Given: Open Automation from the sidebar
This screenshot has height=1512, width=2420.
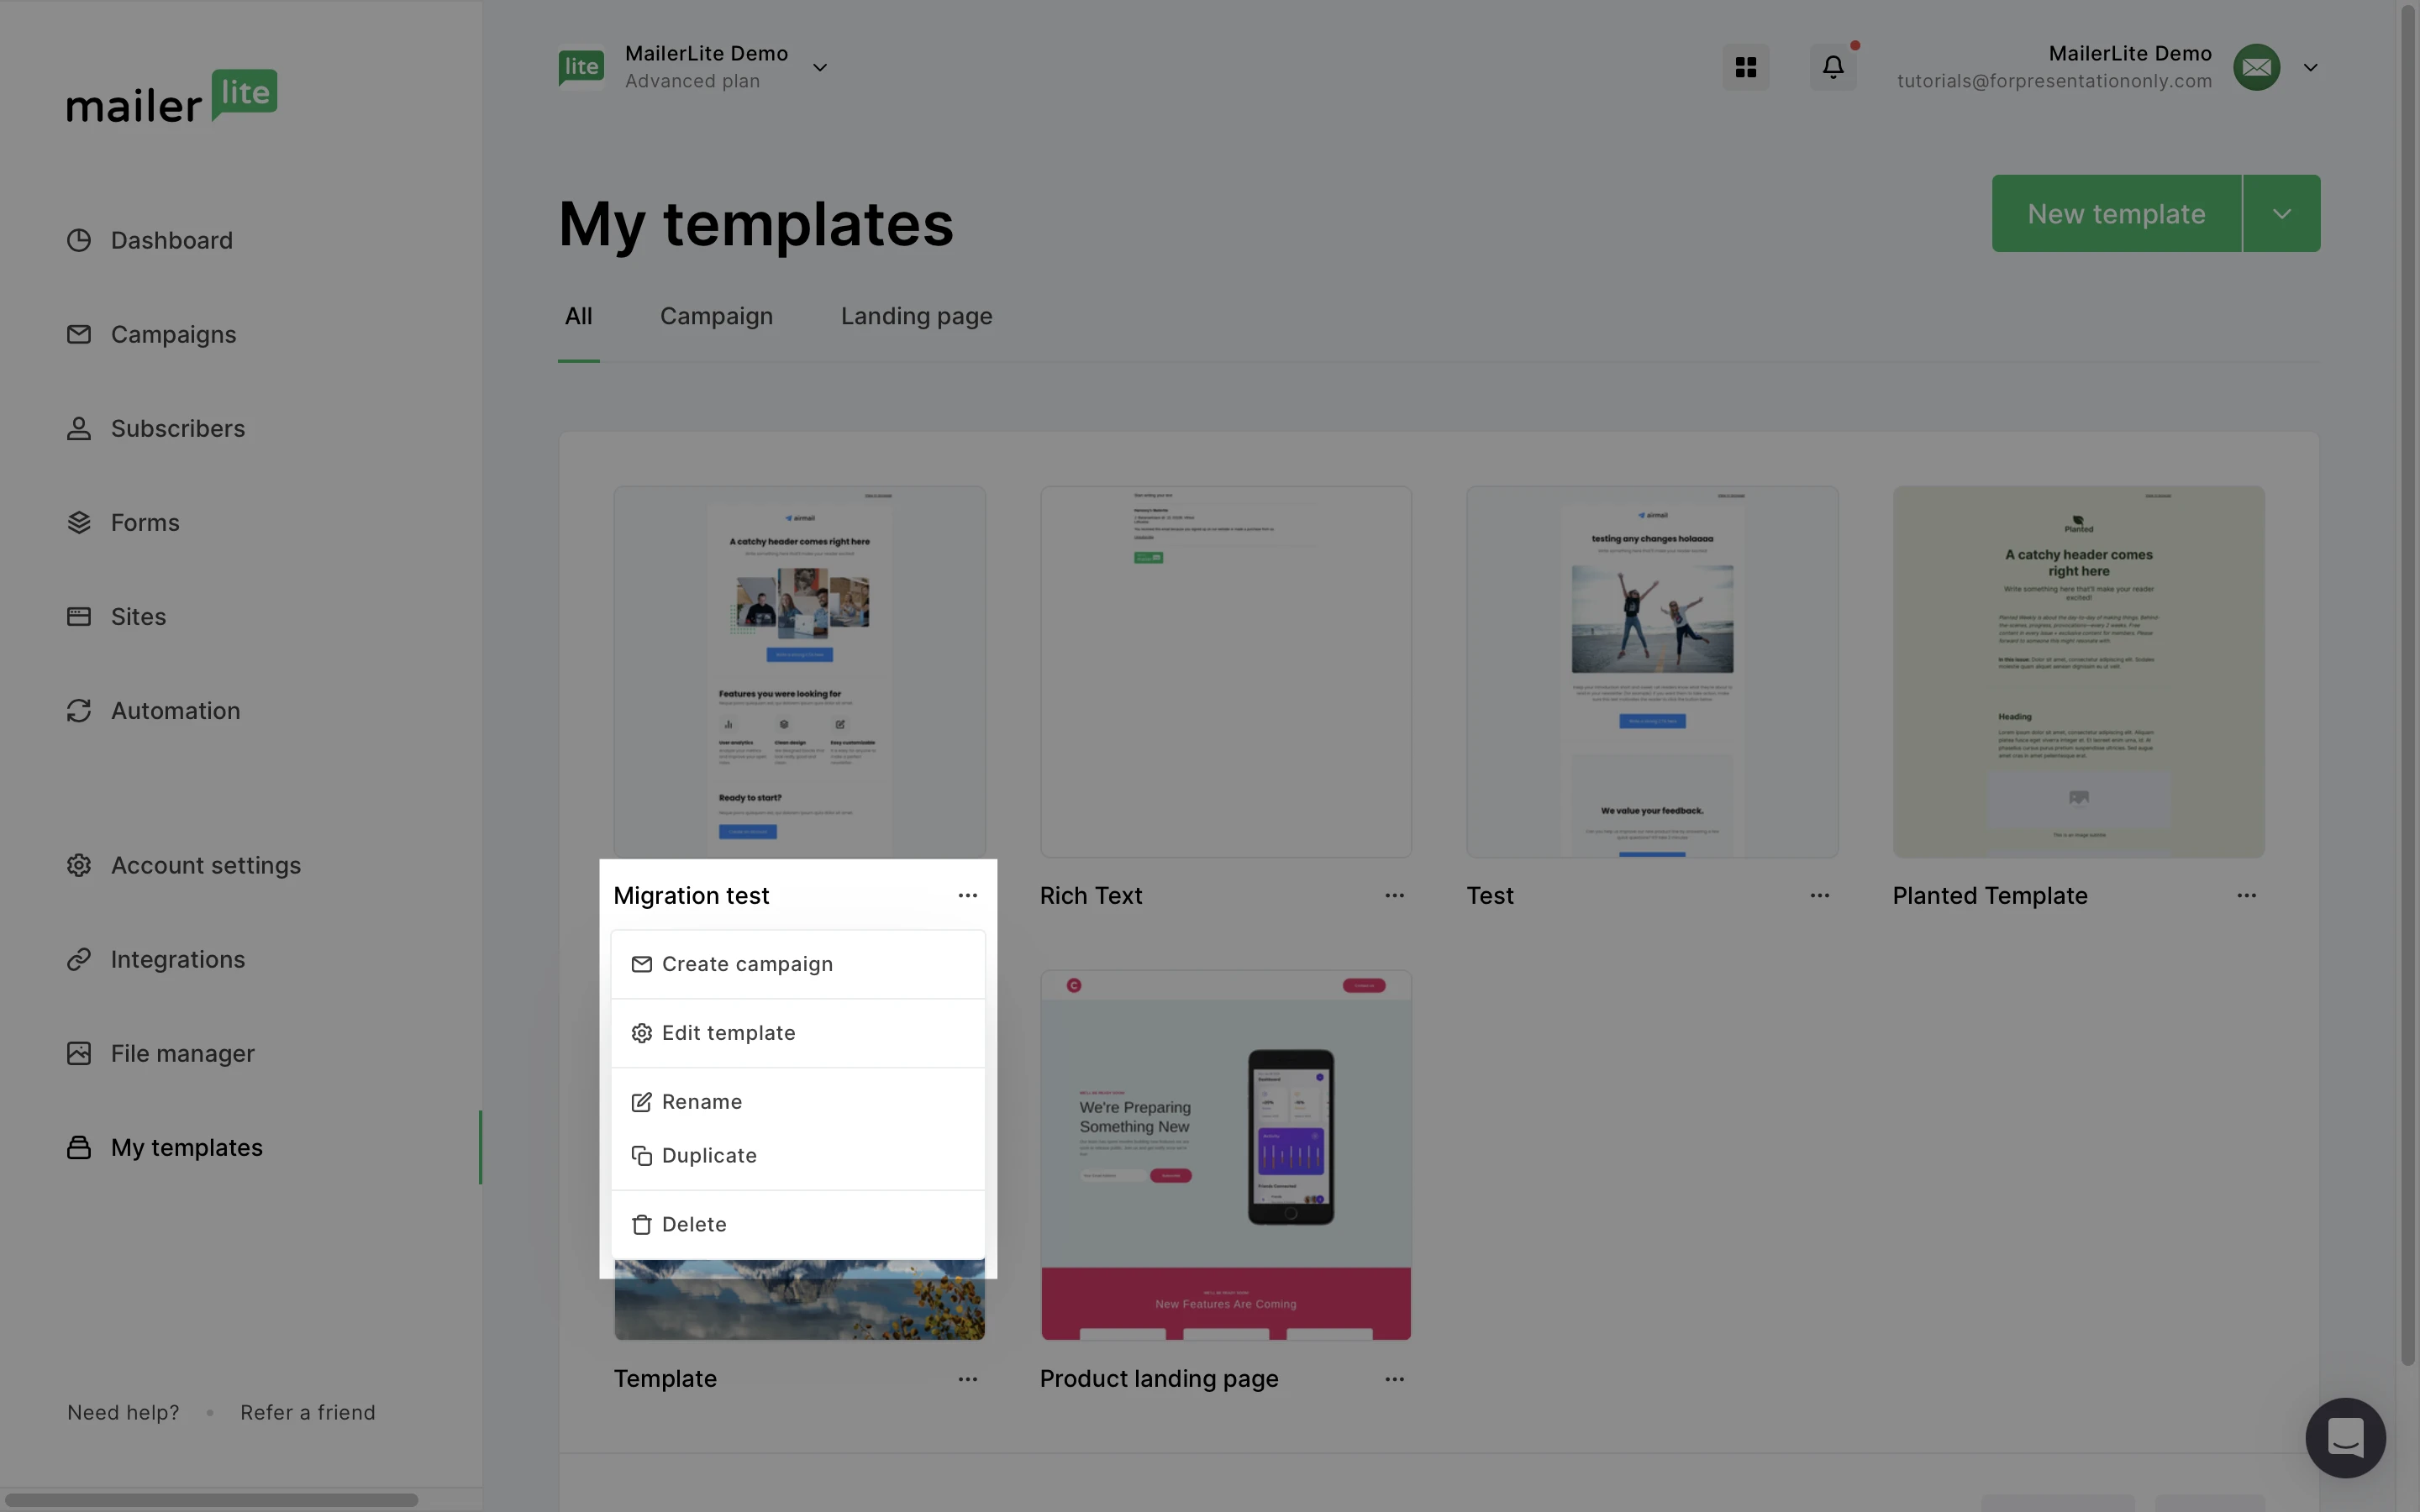Looking at the screenshot, I should (175, 711).
